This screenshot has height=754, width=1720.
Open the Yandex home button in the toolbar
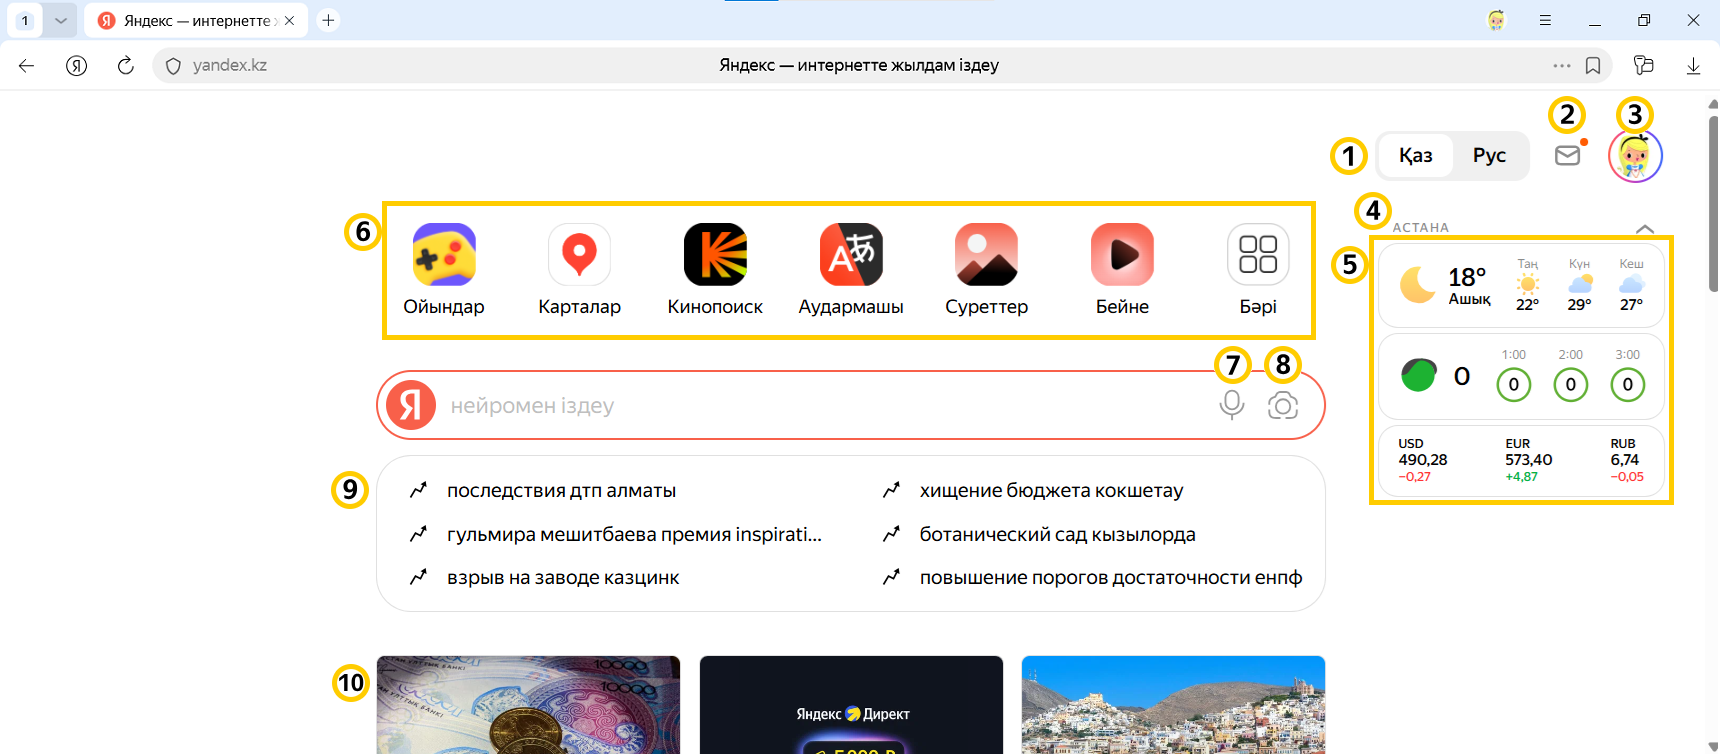[x=76, y=66]
